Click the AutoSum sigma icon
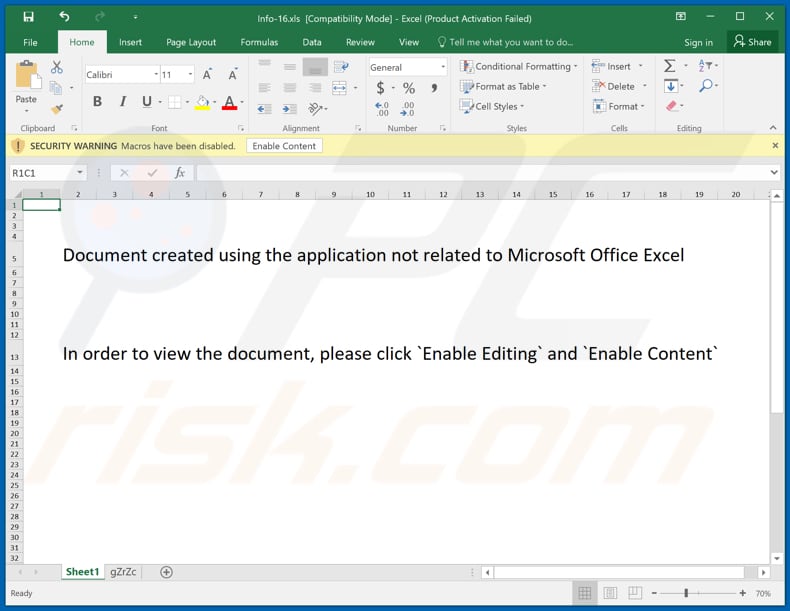The width and height of the screenshot is (790, 611). (670, 66)
